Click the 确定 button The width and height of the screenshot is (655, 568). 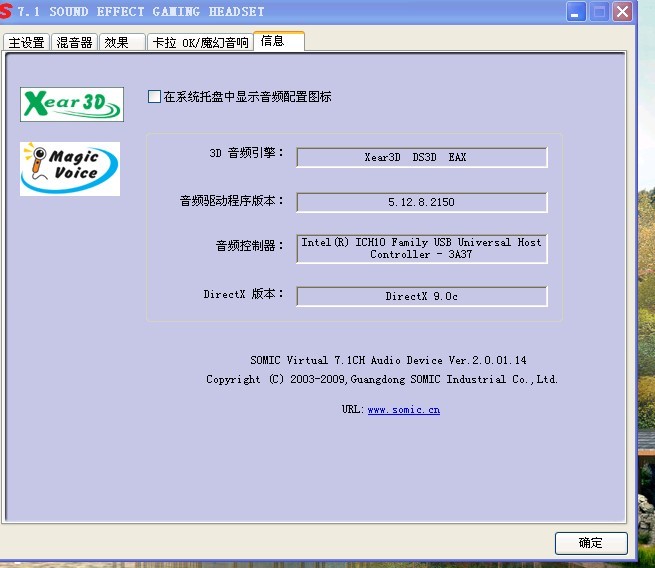coord(591,543)
